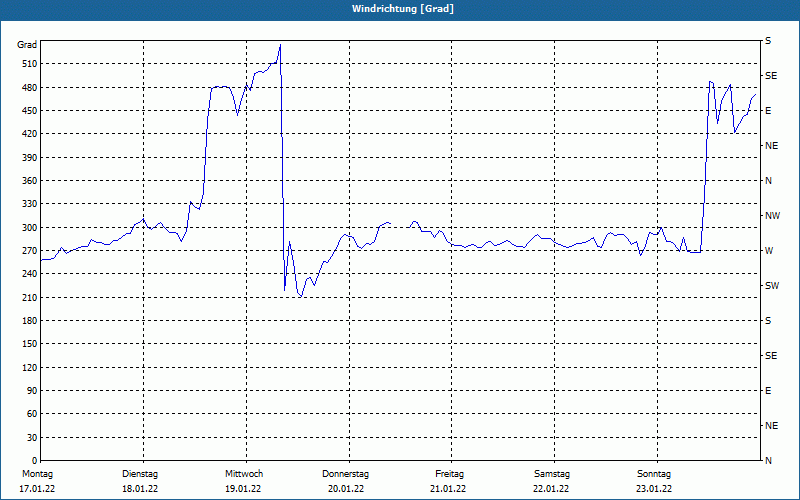Select the NW compass label

click(772, 216)
